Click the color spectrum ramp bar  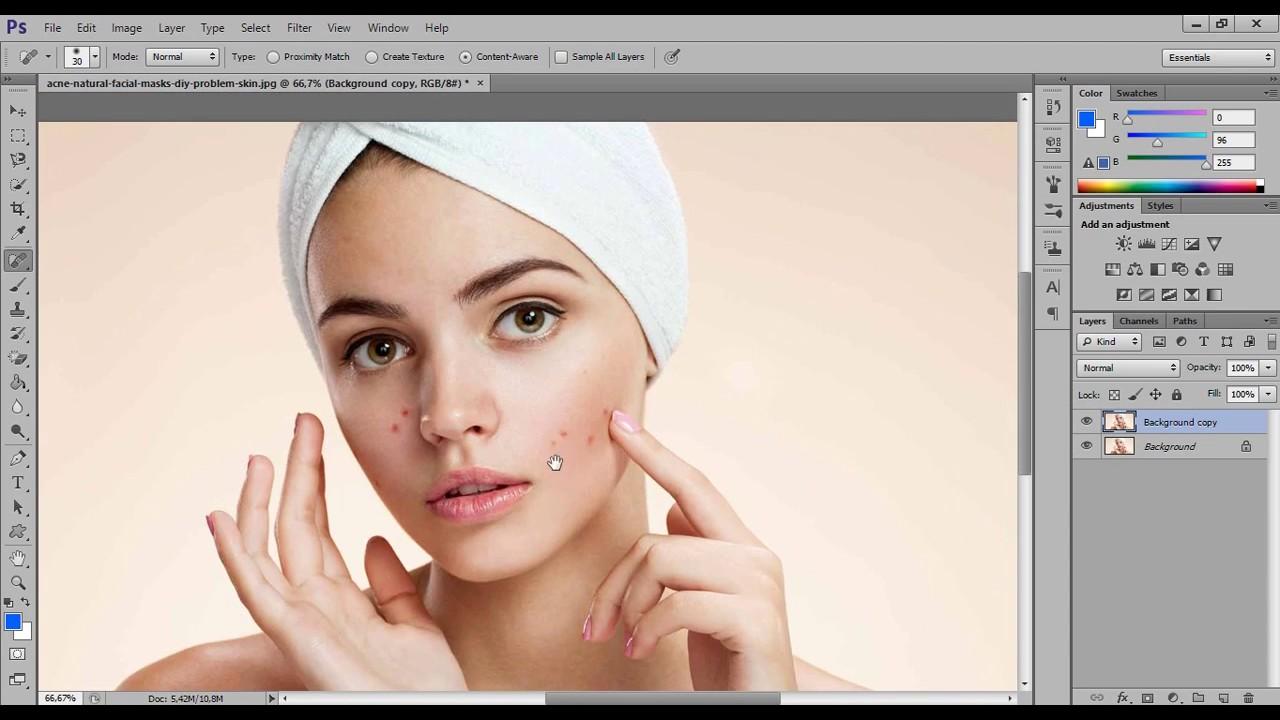click(x=1166, y=186)
